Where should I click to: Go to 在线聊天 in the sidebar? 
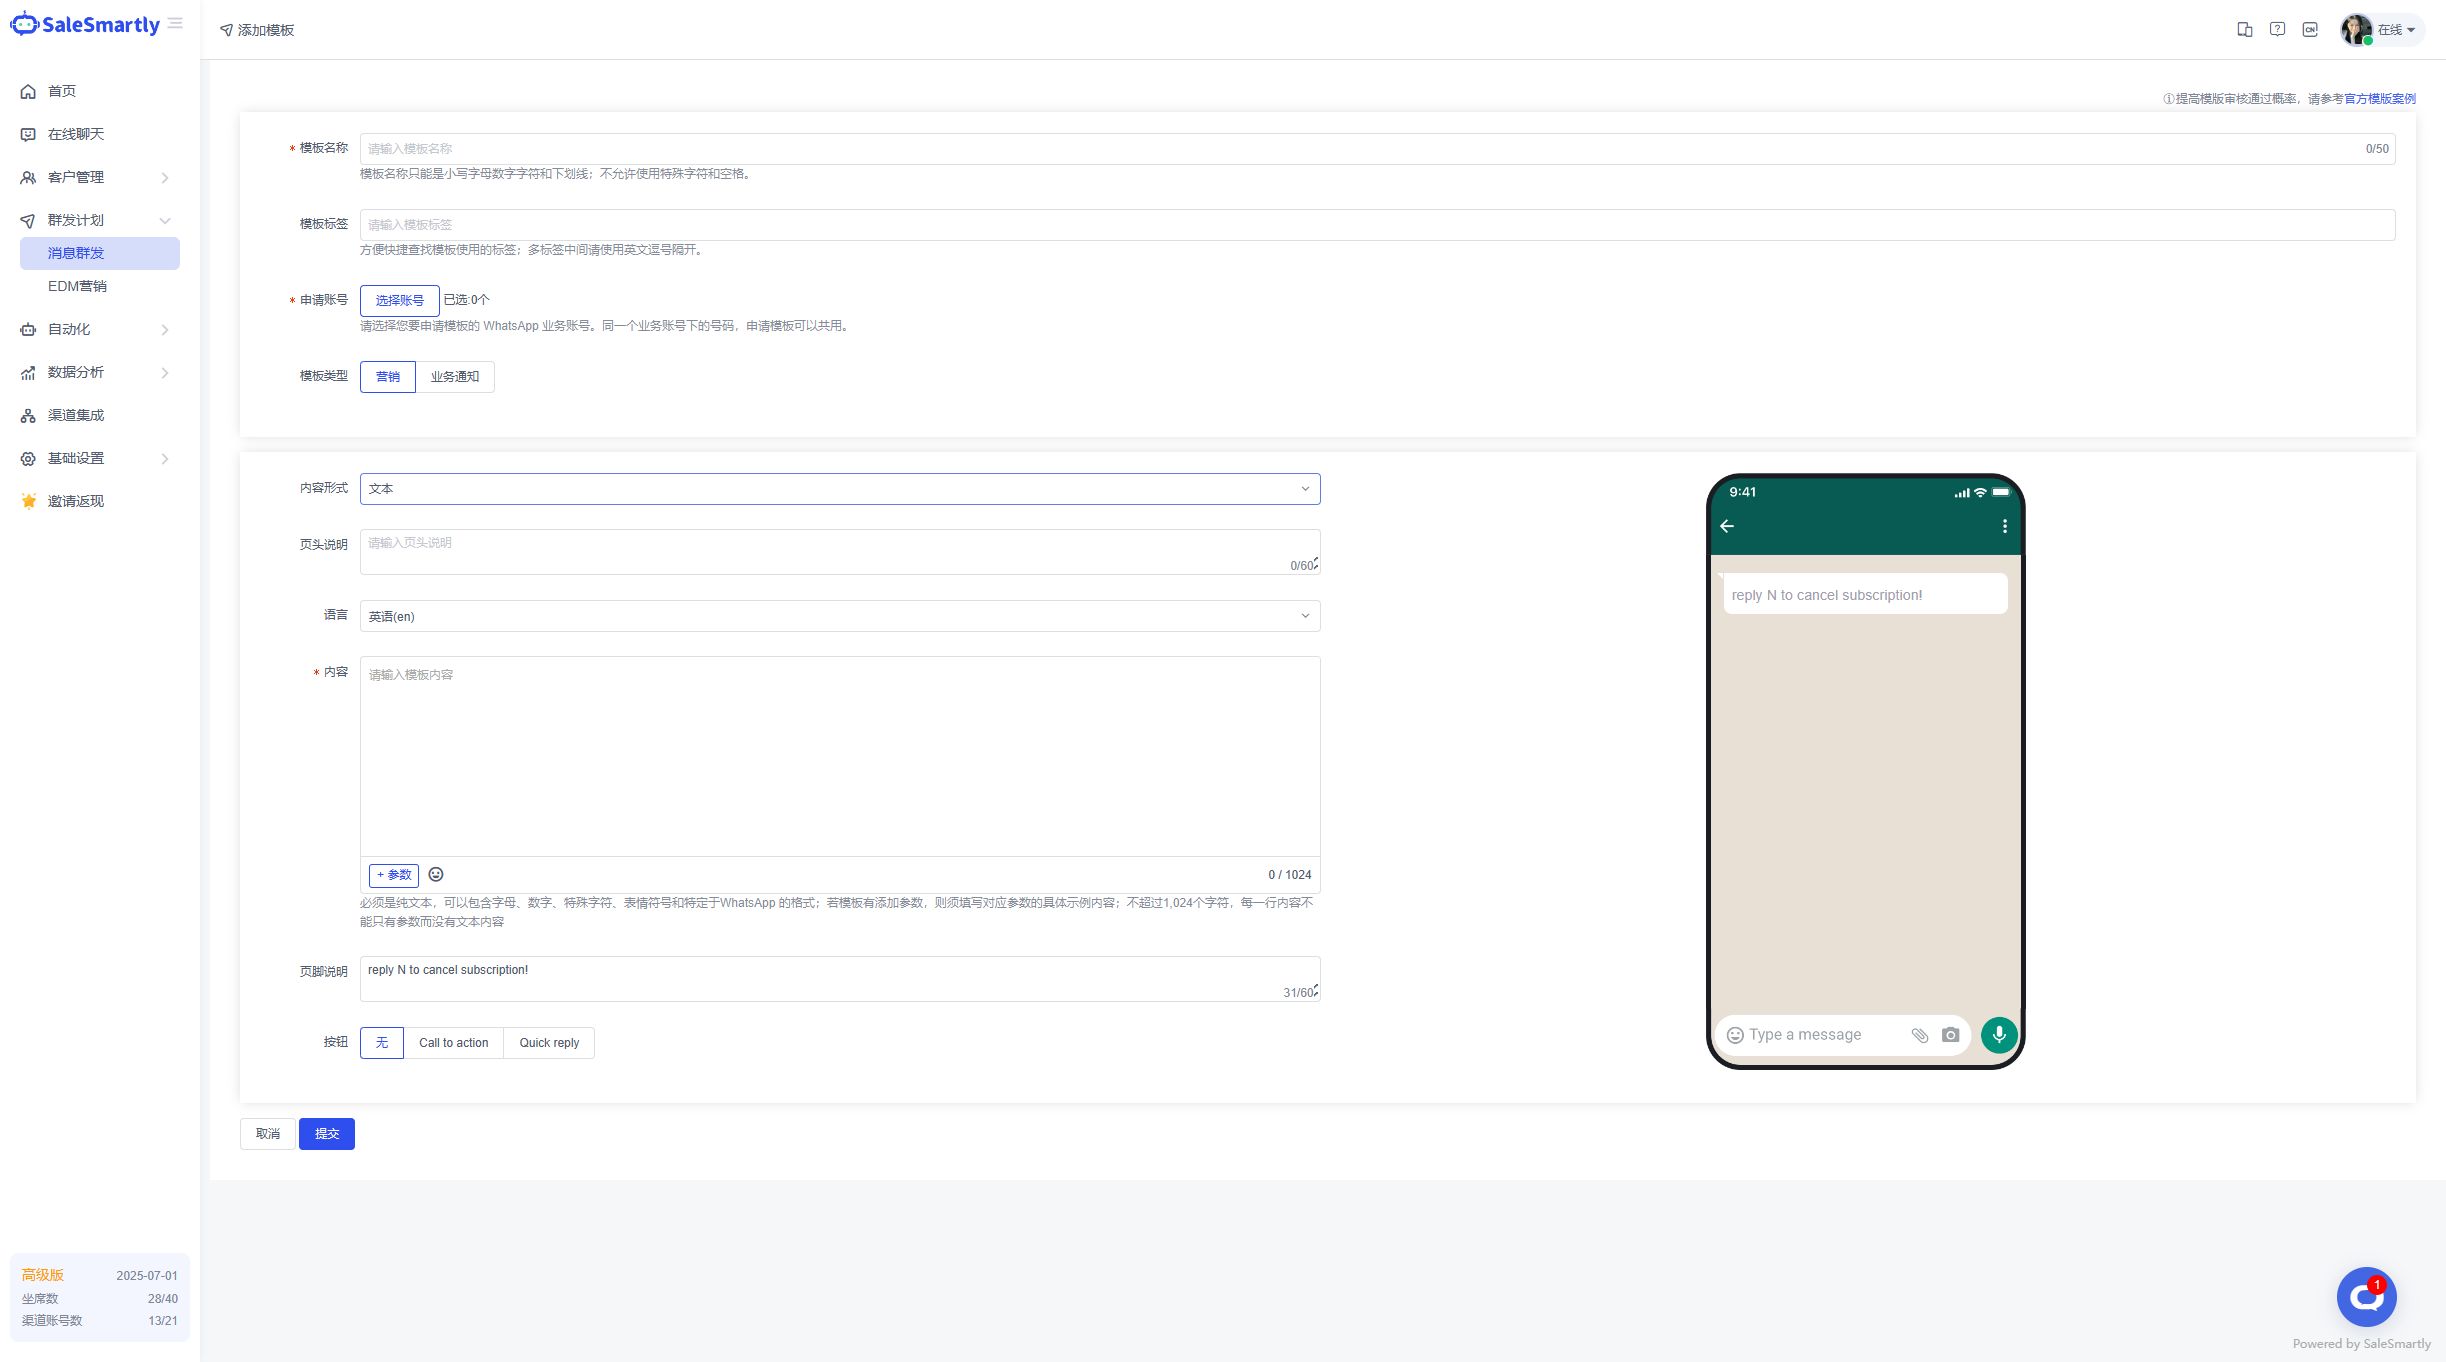click(x=76, y=134)
